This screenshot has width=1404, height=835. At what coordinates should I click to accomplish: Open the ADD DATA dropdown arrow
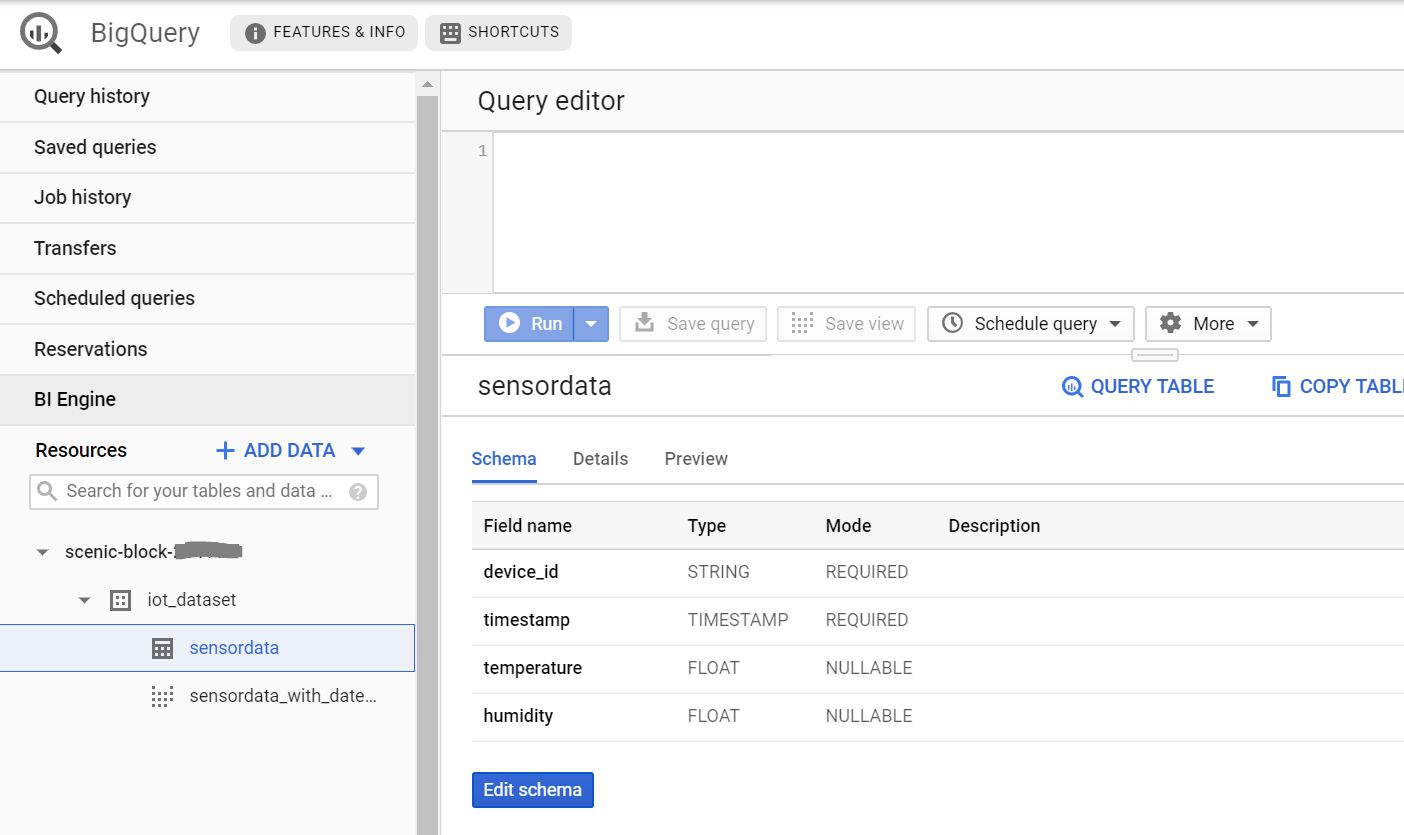tap(358, 451)
